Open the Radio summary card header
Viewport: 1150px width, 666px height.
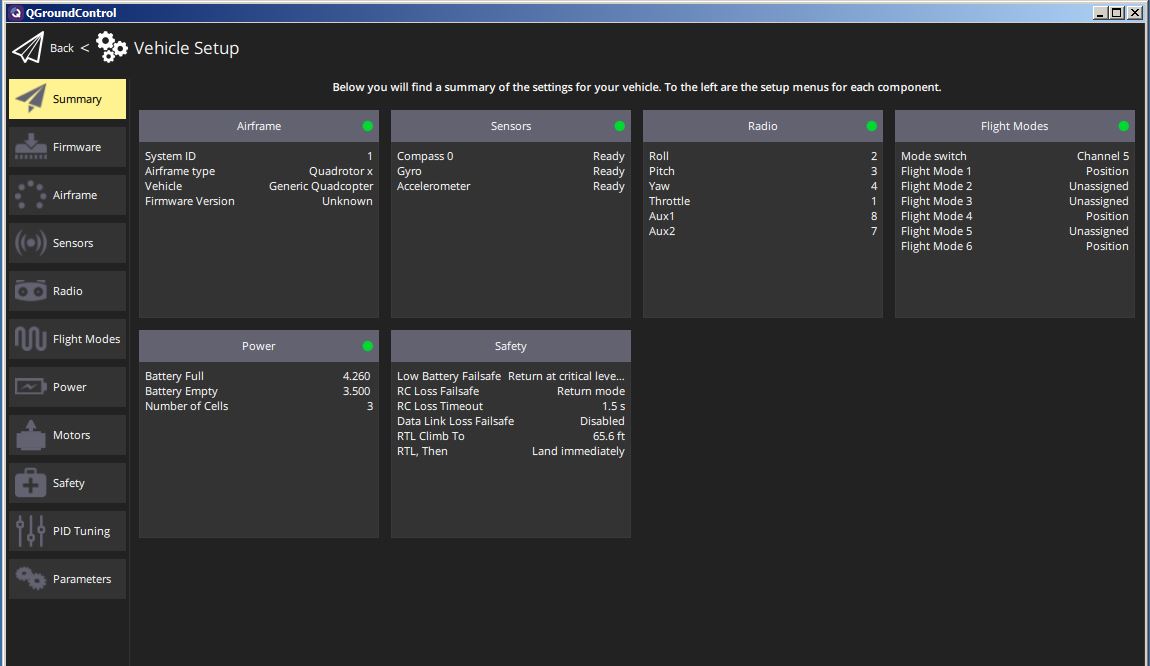(763, 126)
